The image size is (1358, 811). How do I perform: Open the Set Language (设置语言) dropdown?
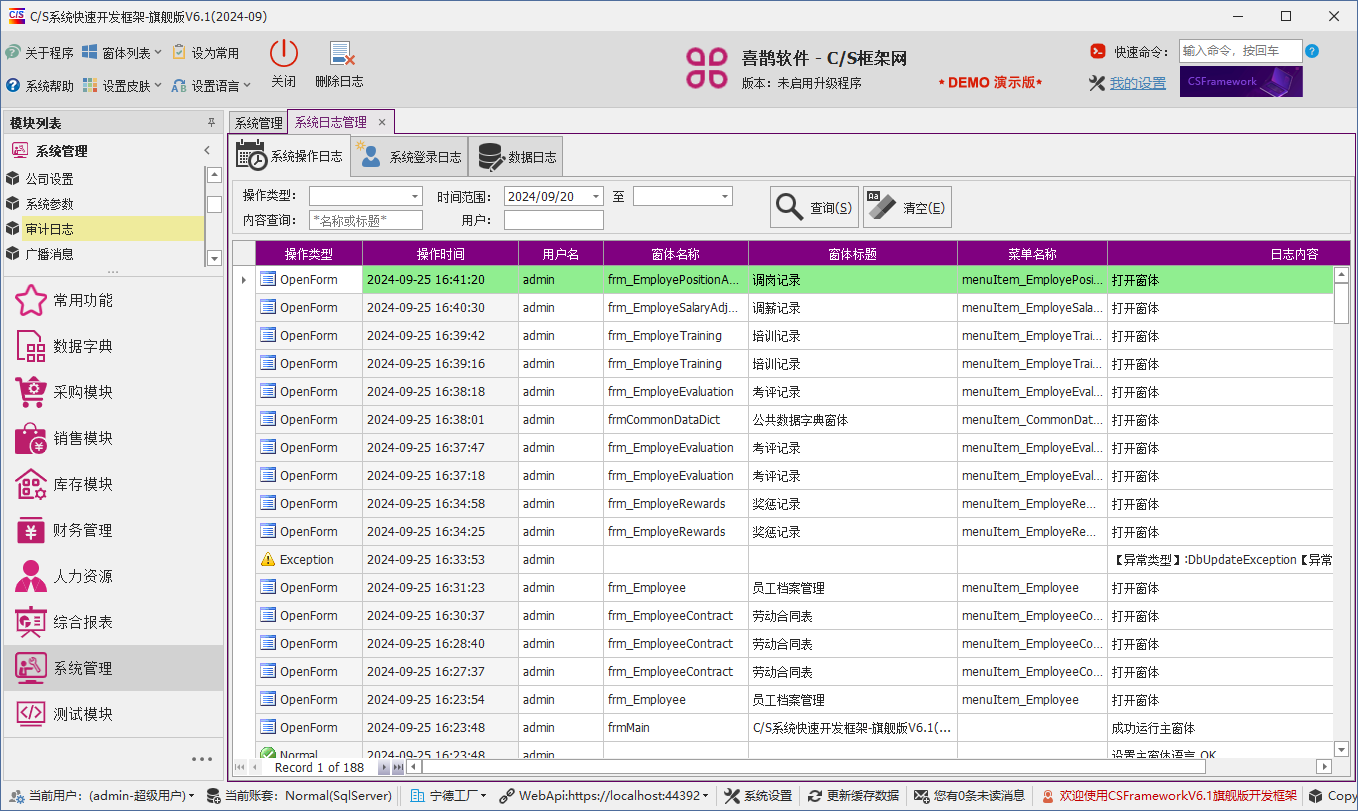(211, 86)
